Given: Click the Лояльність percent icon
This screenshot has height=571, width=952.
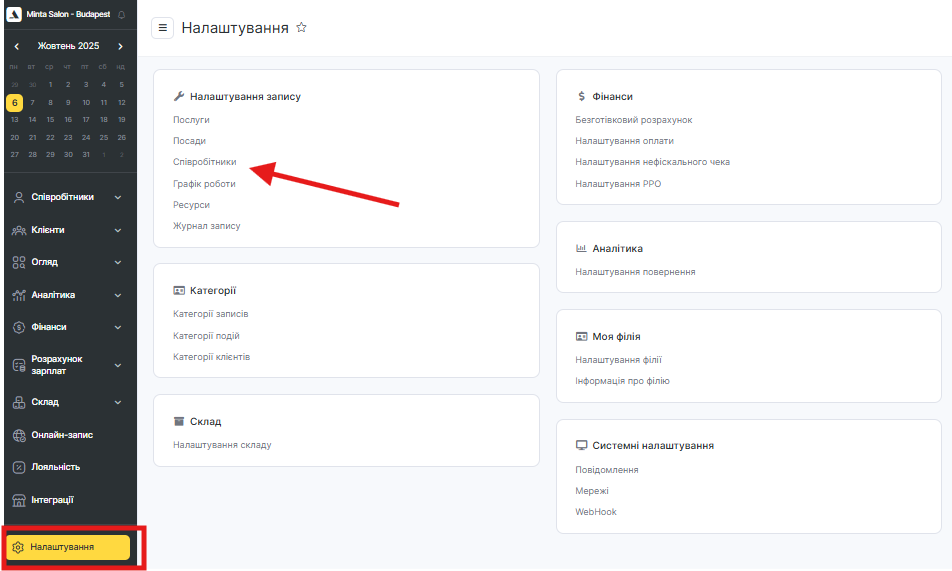Looking at the screenshot, I should pyautogui.click(x=19, y=467).
